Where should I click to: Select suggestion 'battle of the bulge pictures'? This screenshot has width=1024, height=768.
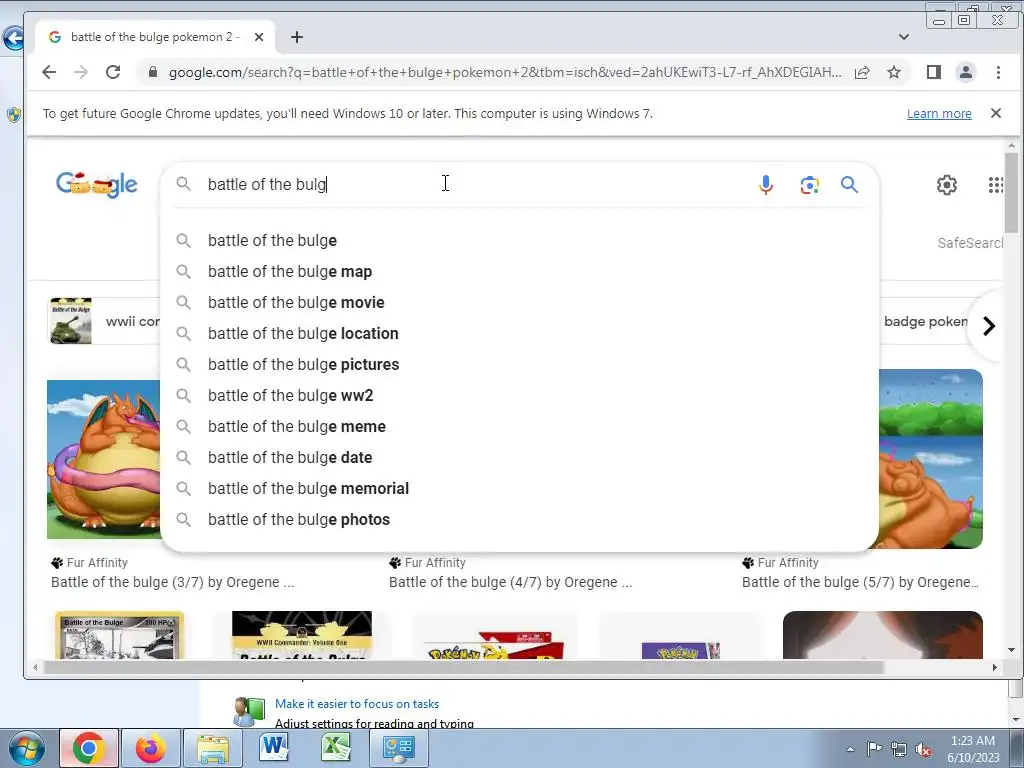519,364
